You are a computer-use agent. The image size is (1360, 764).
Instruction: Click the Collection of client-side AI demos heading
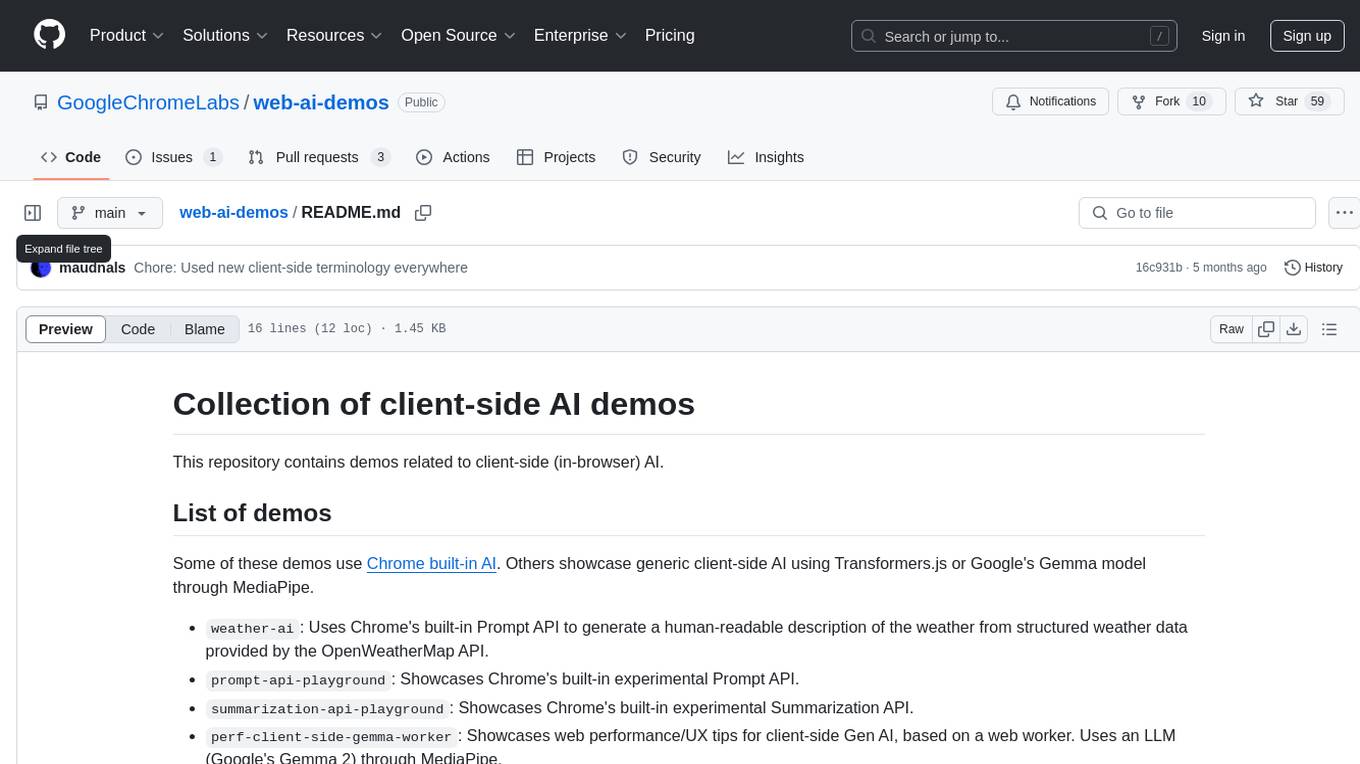434,403
